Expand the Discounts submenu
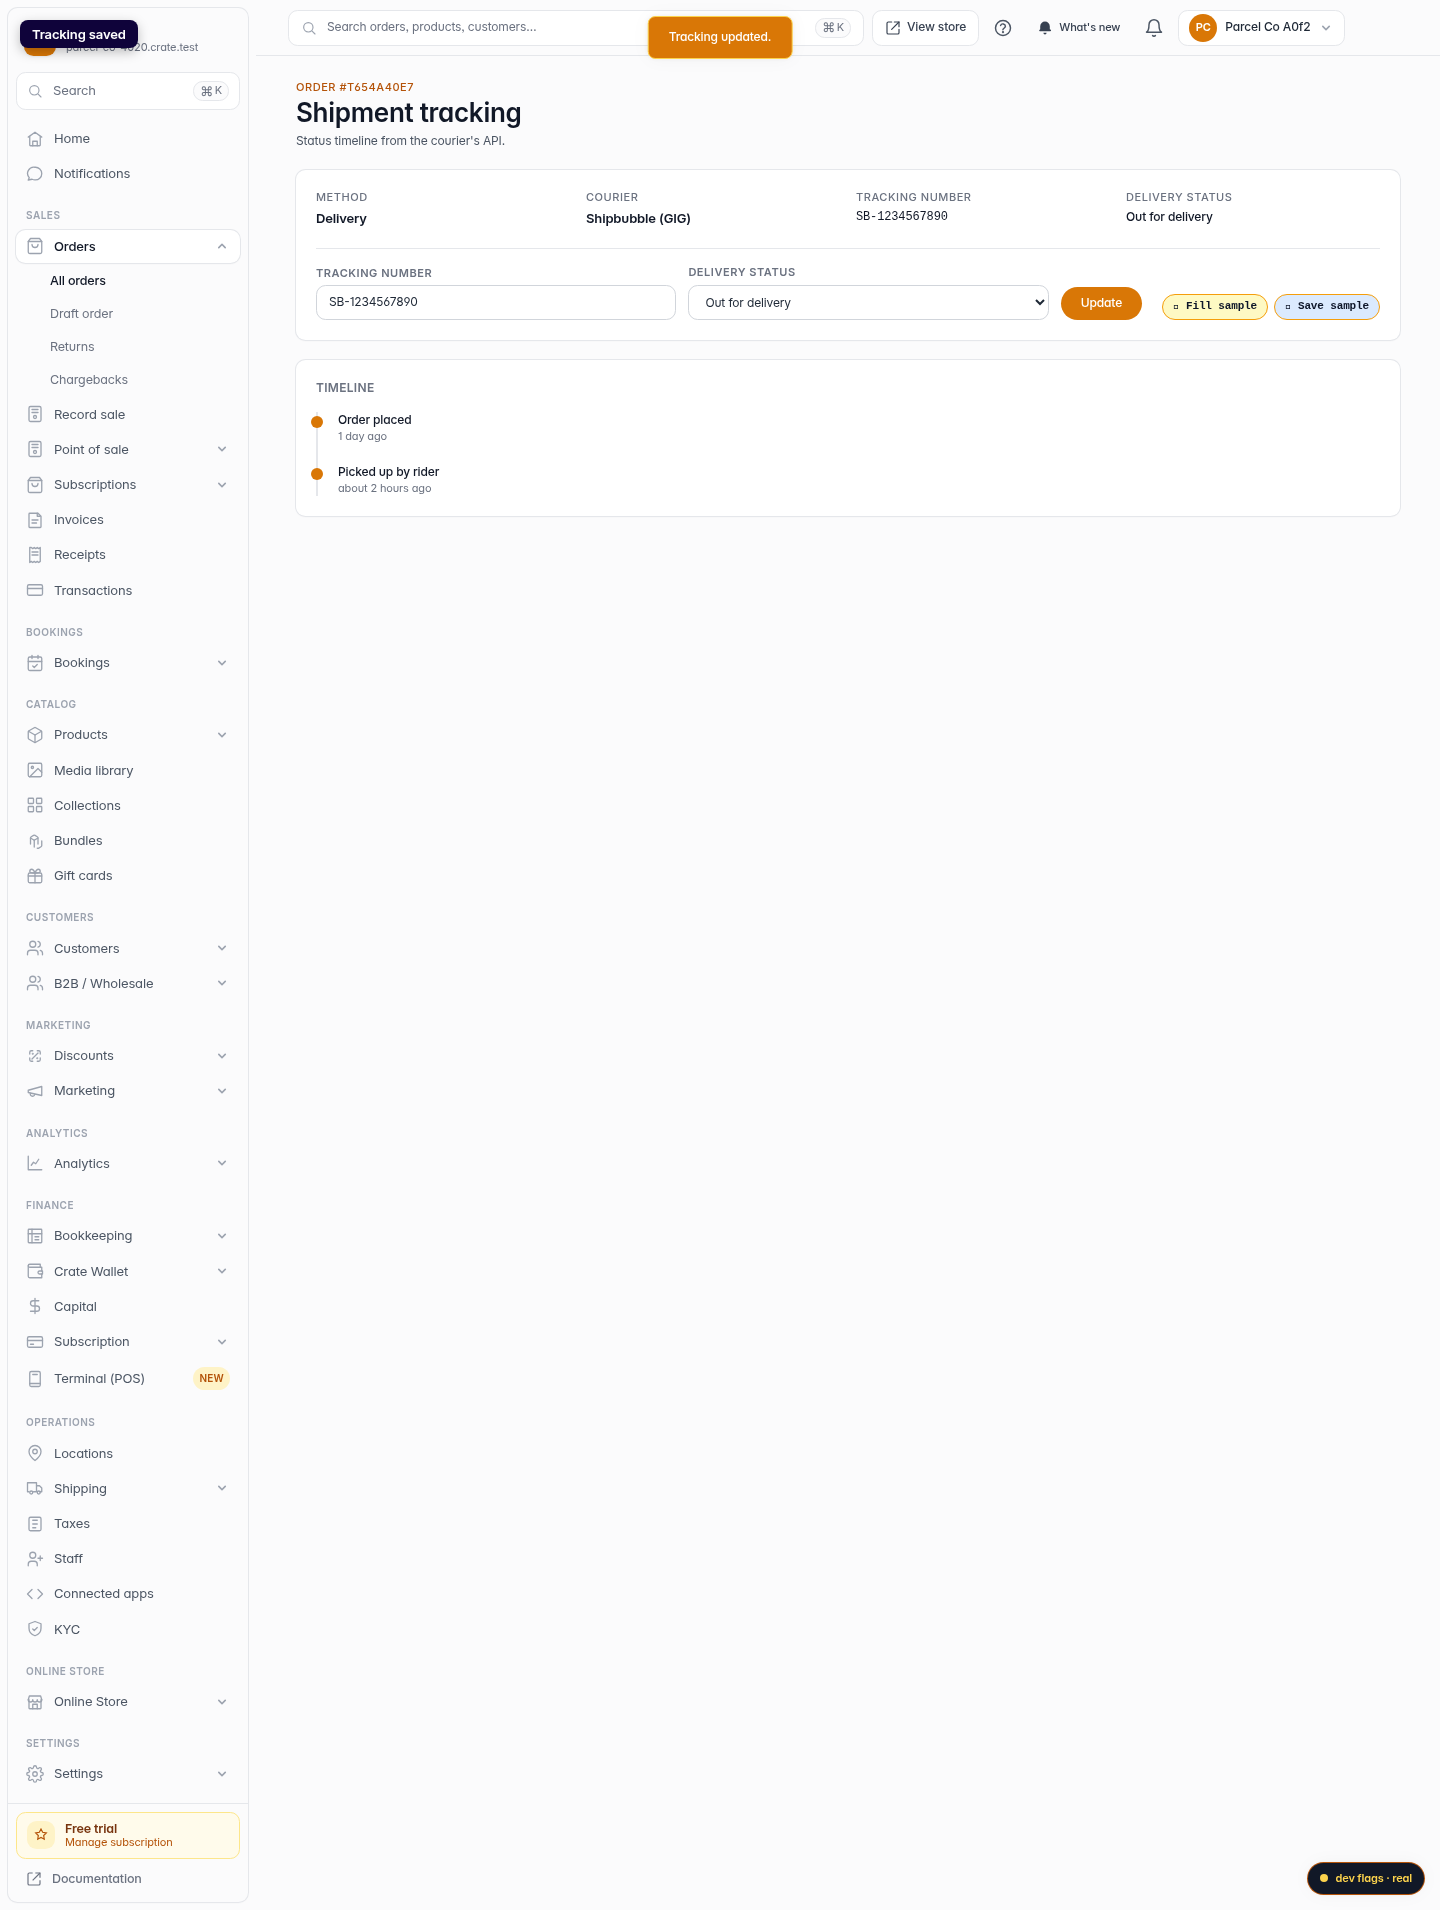1440x1910 pixels. click(x=222, y=1056)
